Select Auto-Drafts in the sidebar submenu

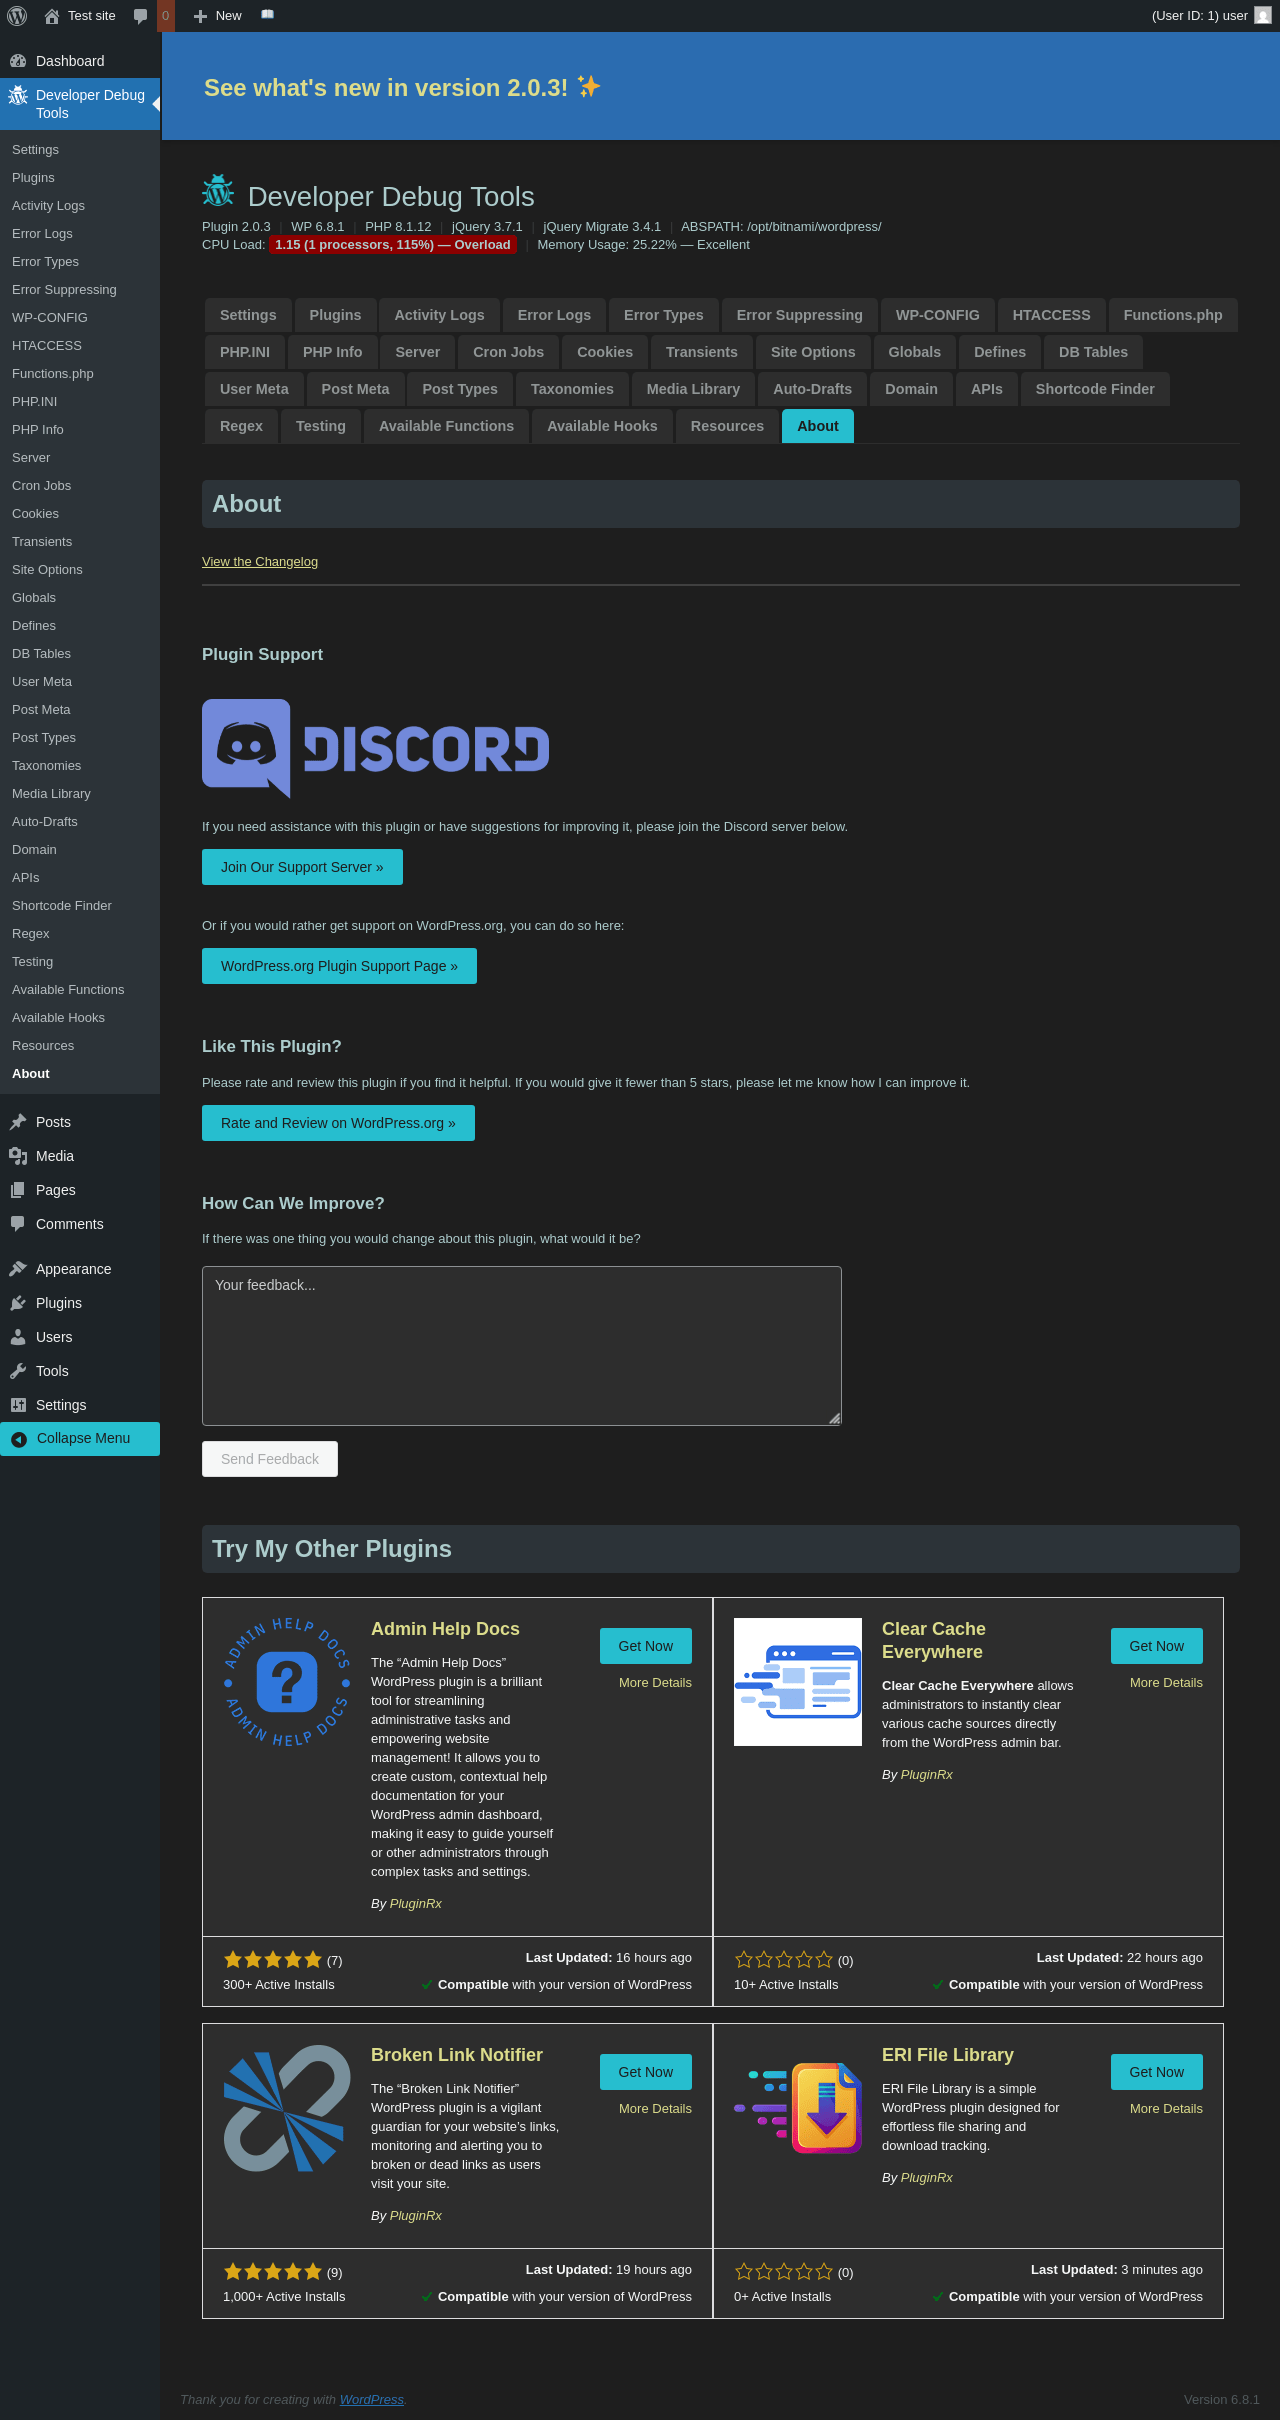click(80, 822)
